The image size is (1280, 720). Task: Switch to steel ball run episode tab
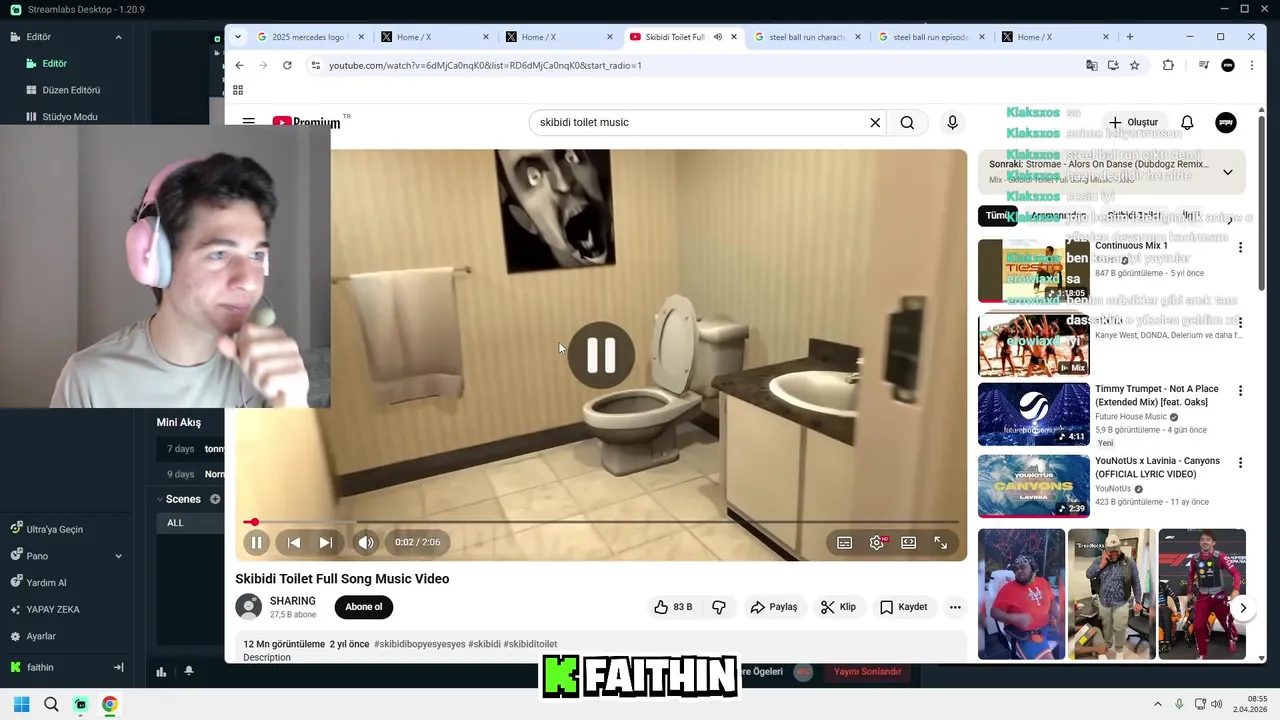[x=930, y=37]
